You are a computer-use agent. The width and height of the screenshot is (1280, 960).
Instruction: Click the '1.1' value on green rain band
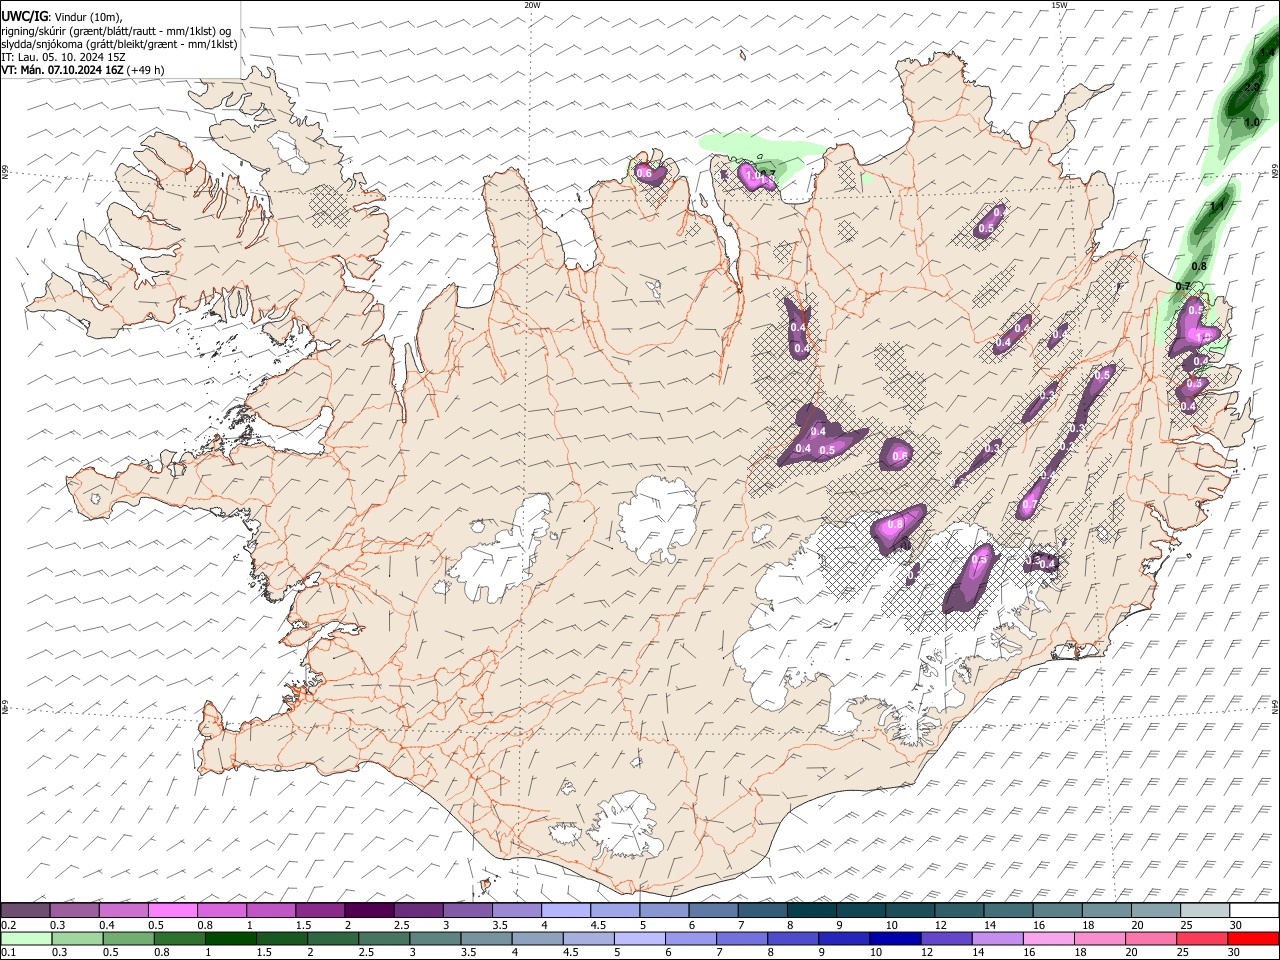pos(1217,207)
